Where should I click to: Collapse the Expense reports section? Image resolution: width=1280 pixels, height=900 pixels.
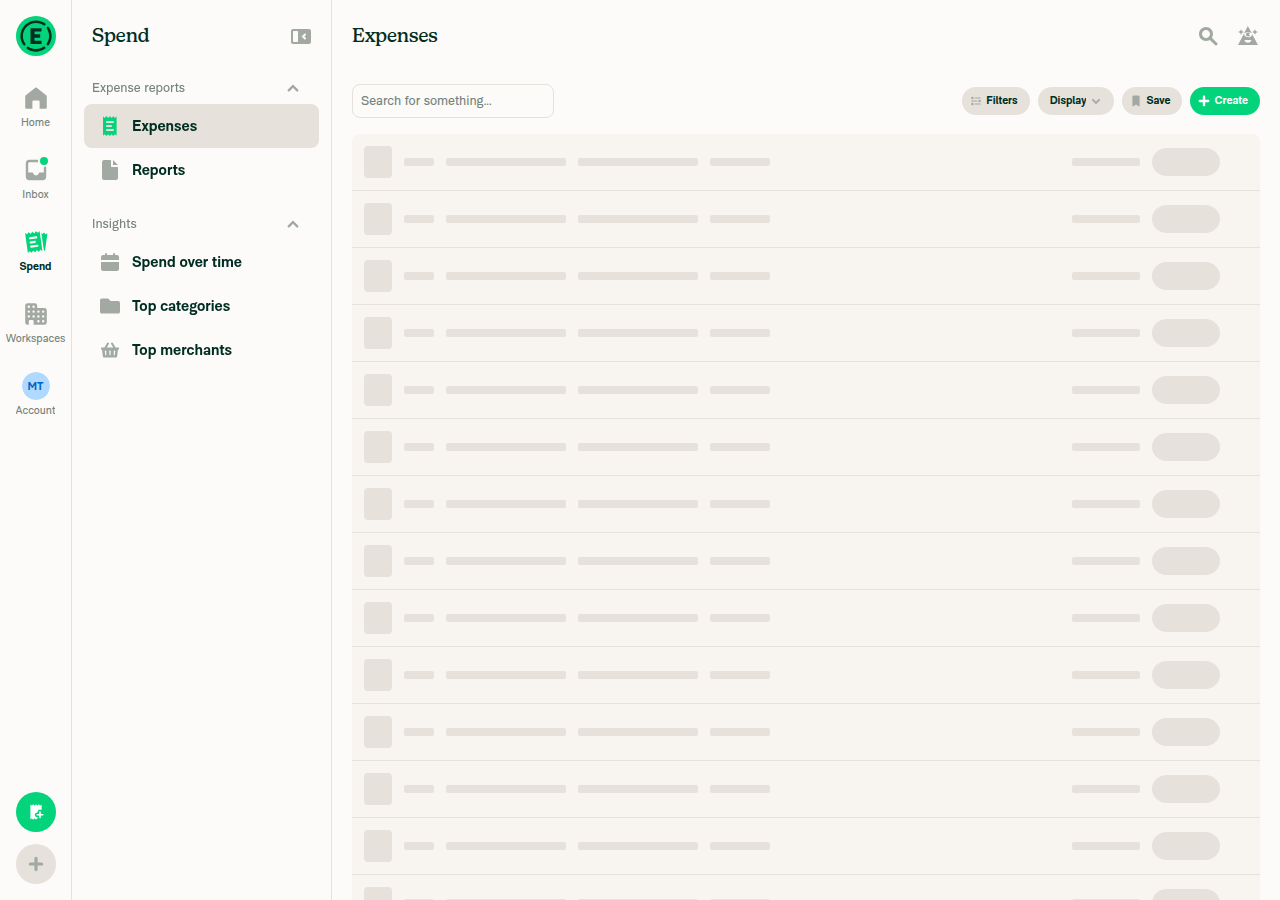point(293,88)
